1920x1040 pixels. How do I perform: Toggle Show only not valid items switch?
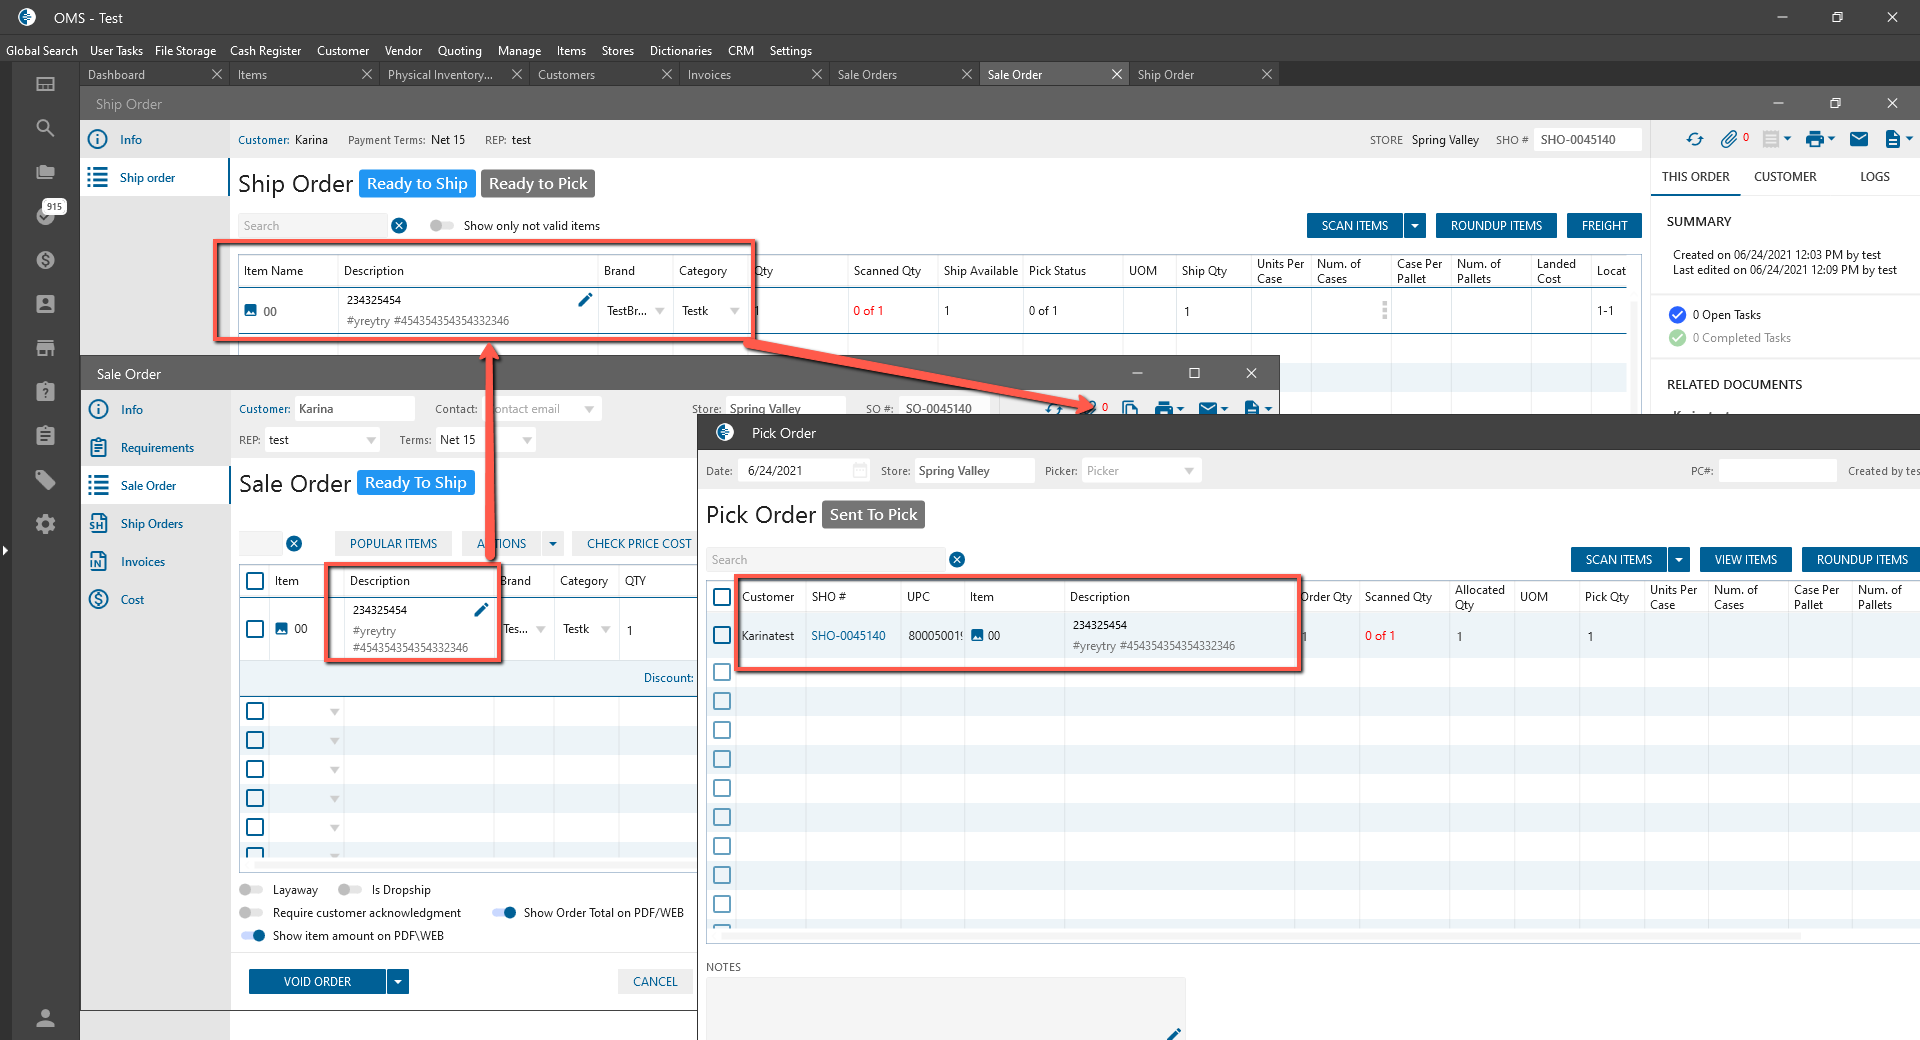441,226
